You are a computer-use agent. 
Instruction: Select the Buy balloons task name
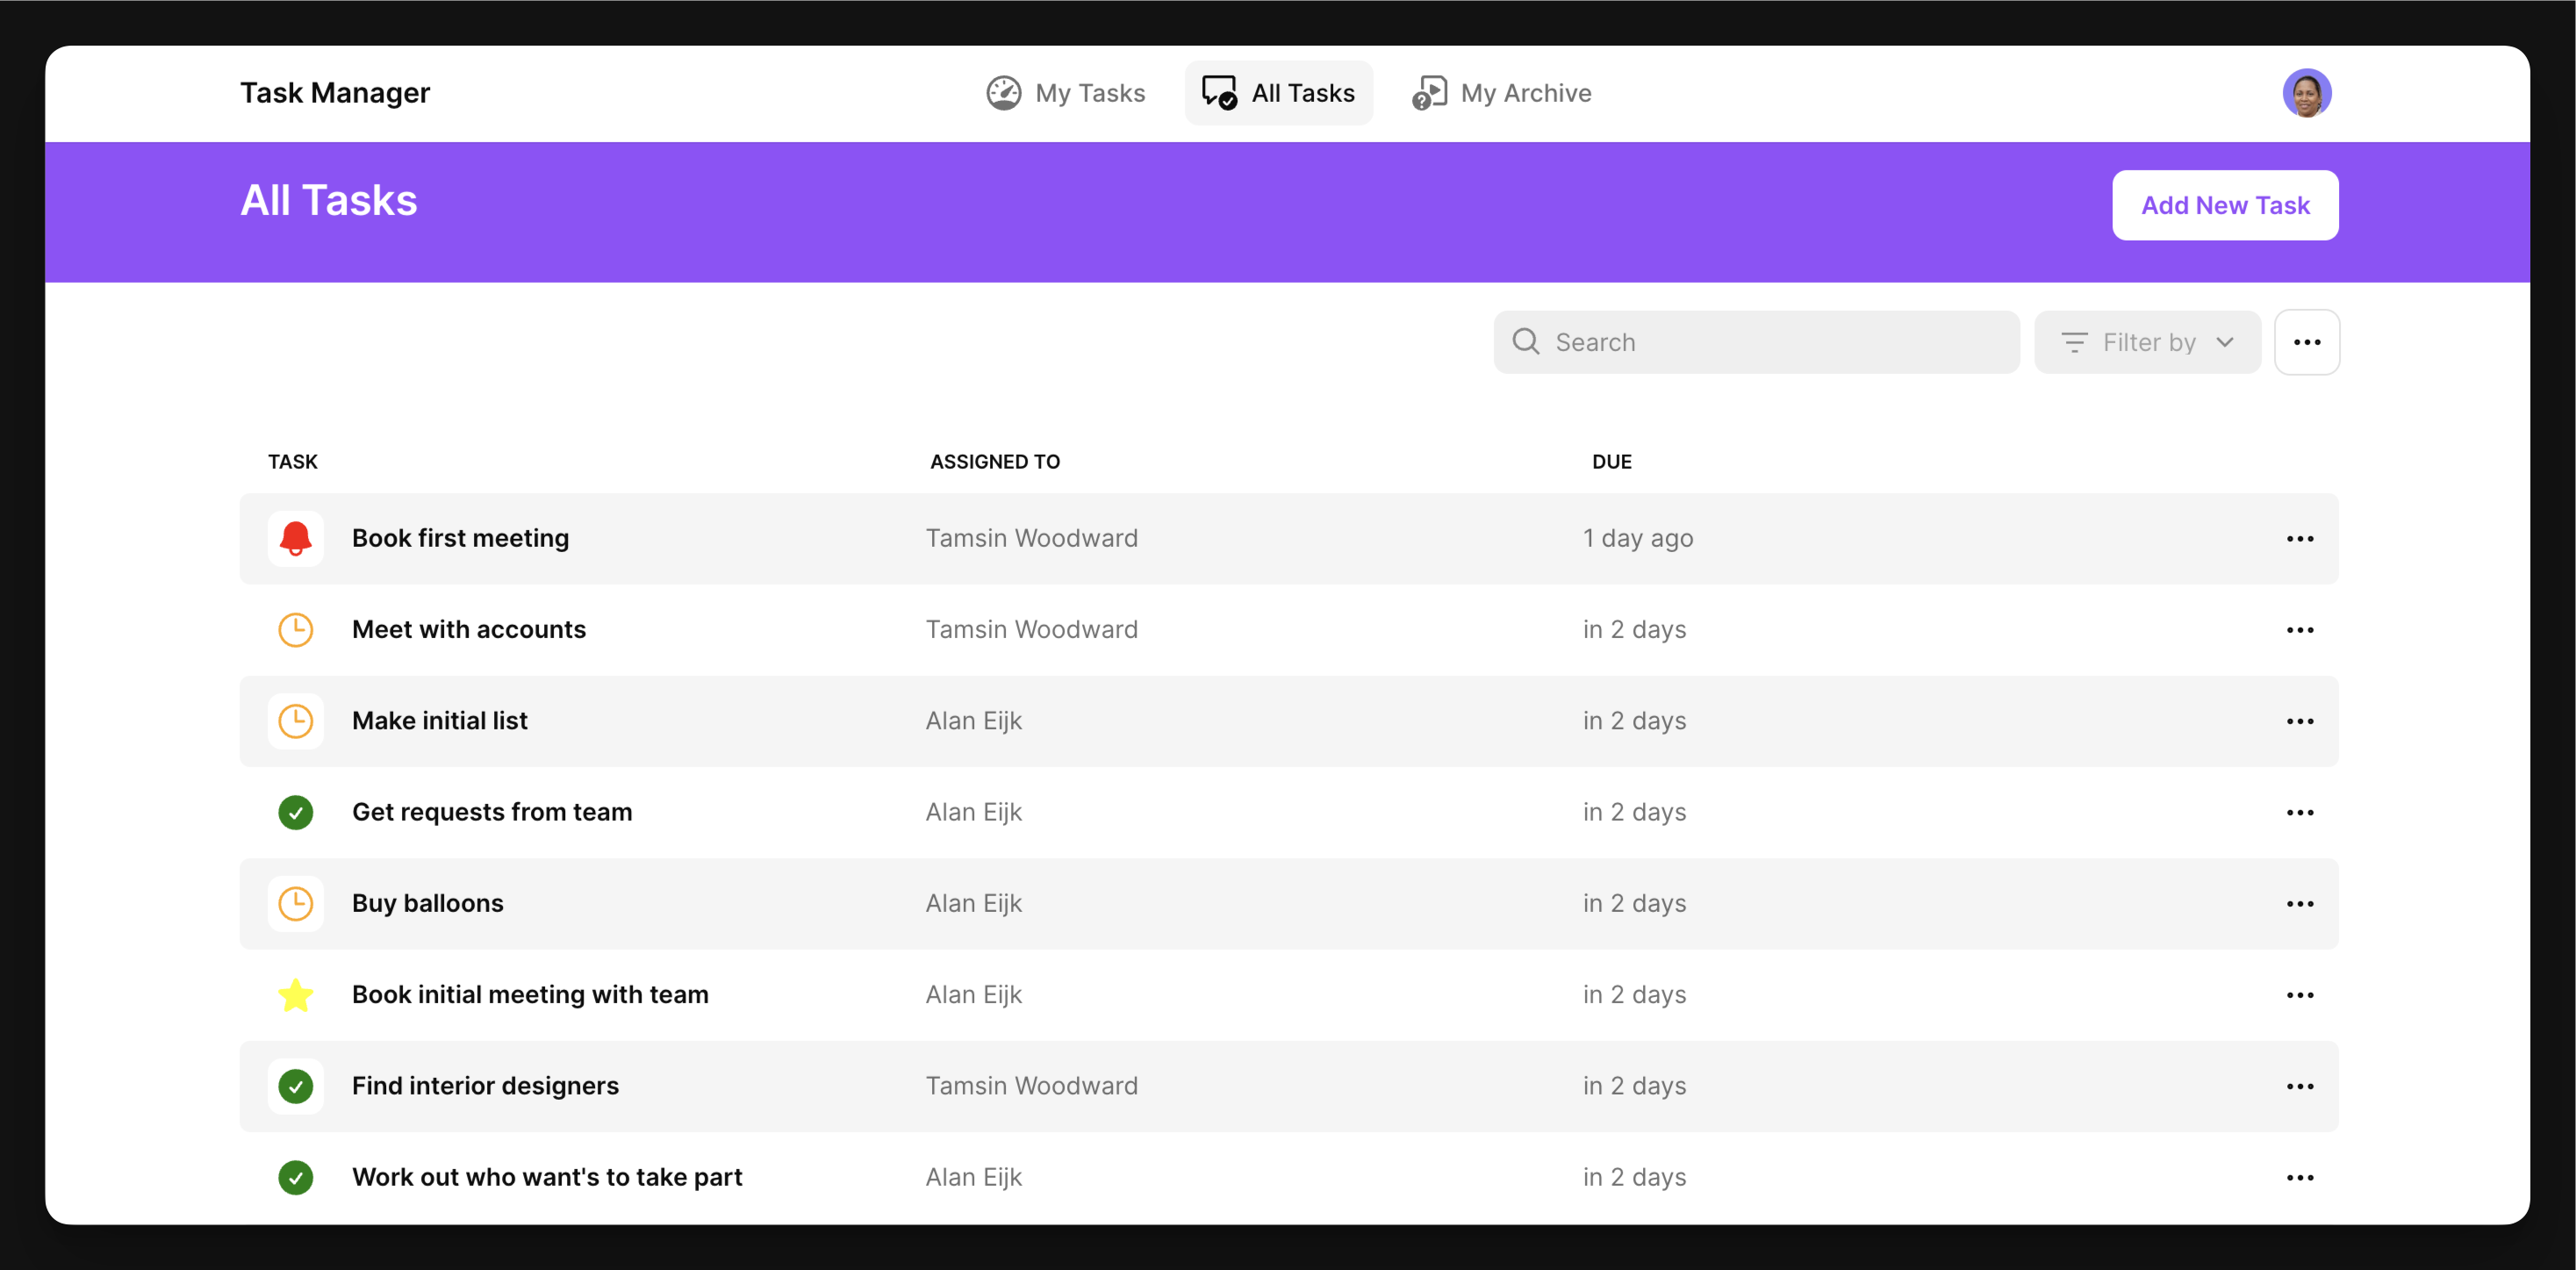click(427, 904)
